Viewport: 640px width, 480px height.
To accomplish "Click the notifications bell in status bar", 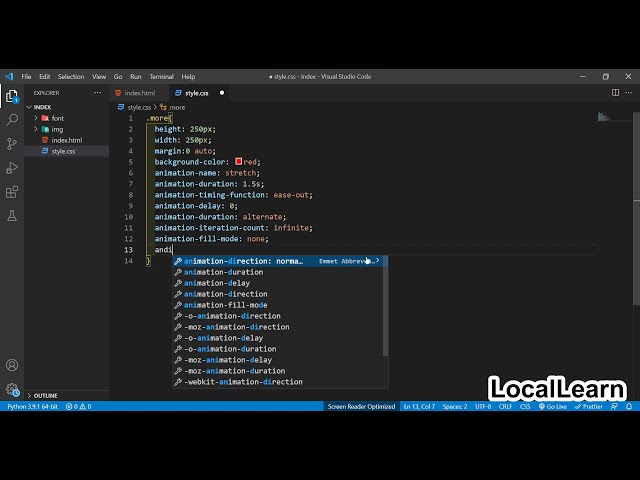I will [629, 407].
